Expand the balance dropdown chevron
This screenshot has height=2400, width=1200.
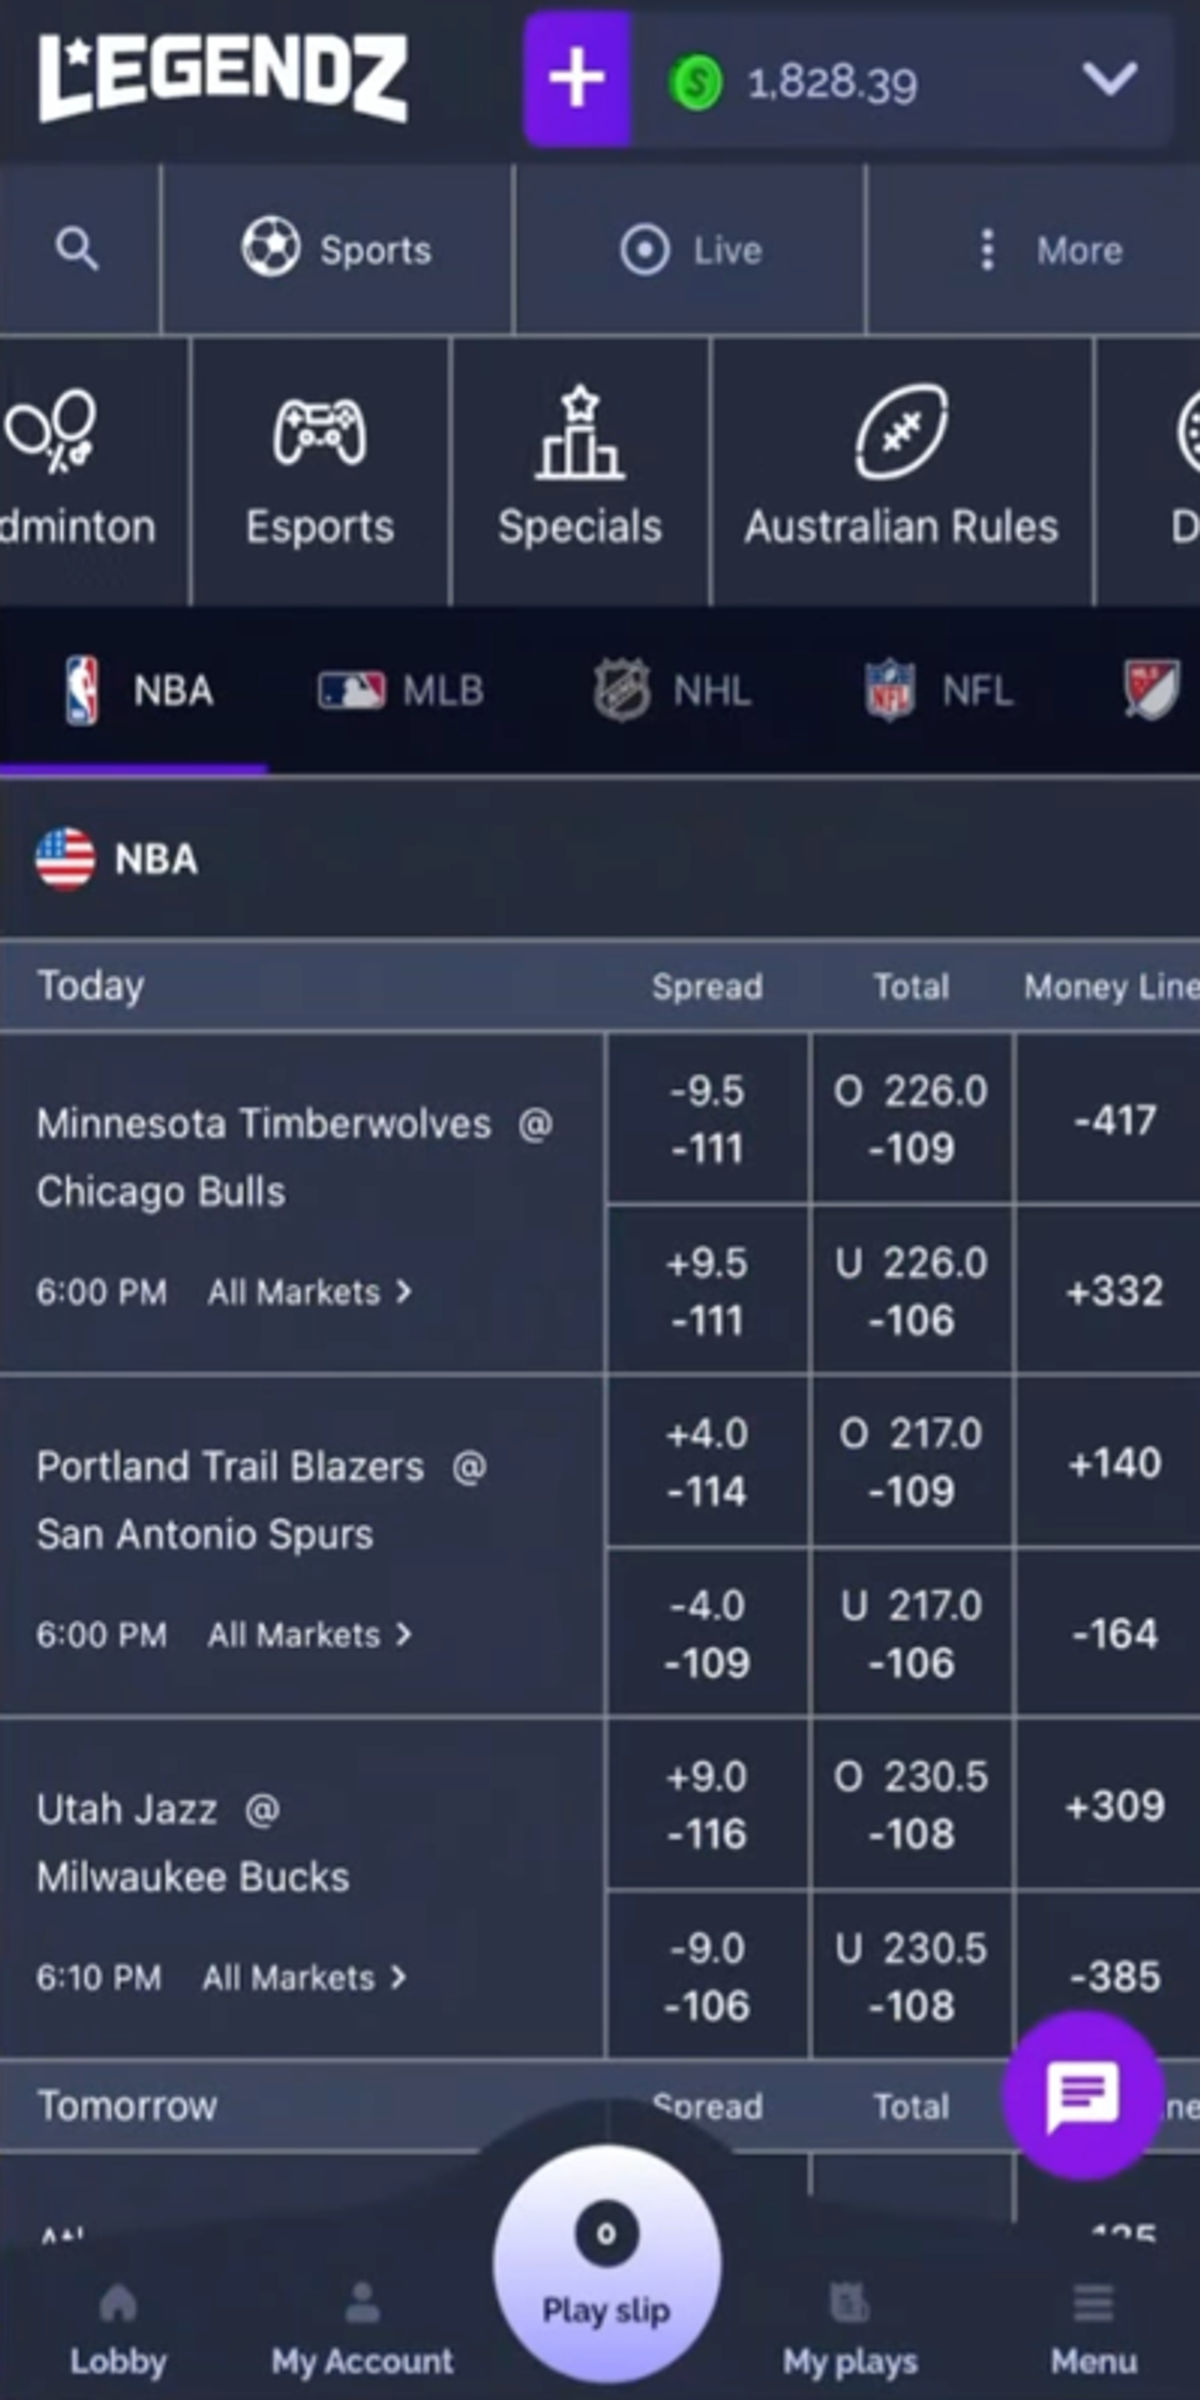[1110, 79]
